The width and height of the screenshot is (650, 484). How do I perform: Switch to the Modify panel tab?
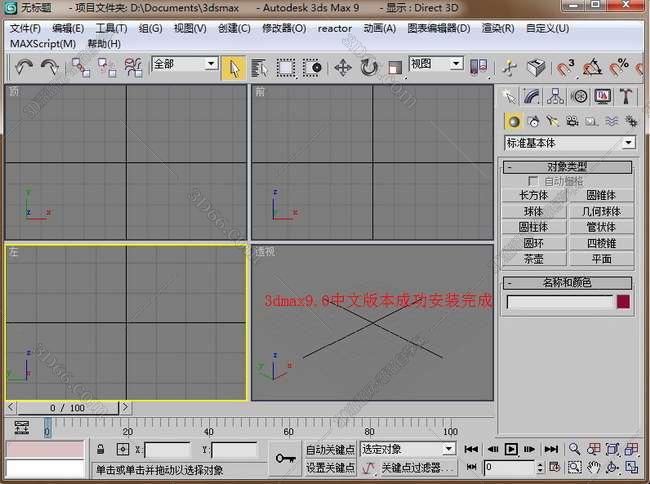(x=532, y=97)
